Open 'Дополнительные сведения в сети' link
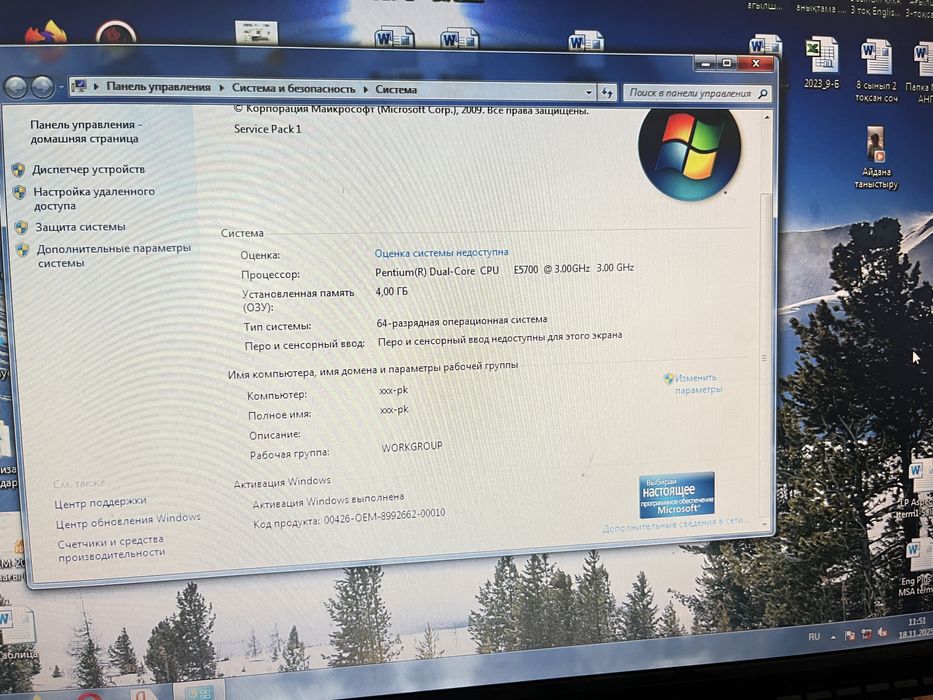 (675, 524)
